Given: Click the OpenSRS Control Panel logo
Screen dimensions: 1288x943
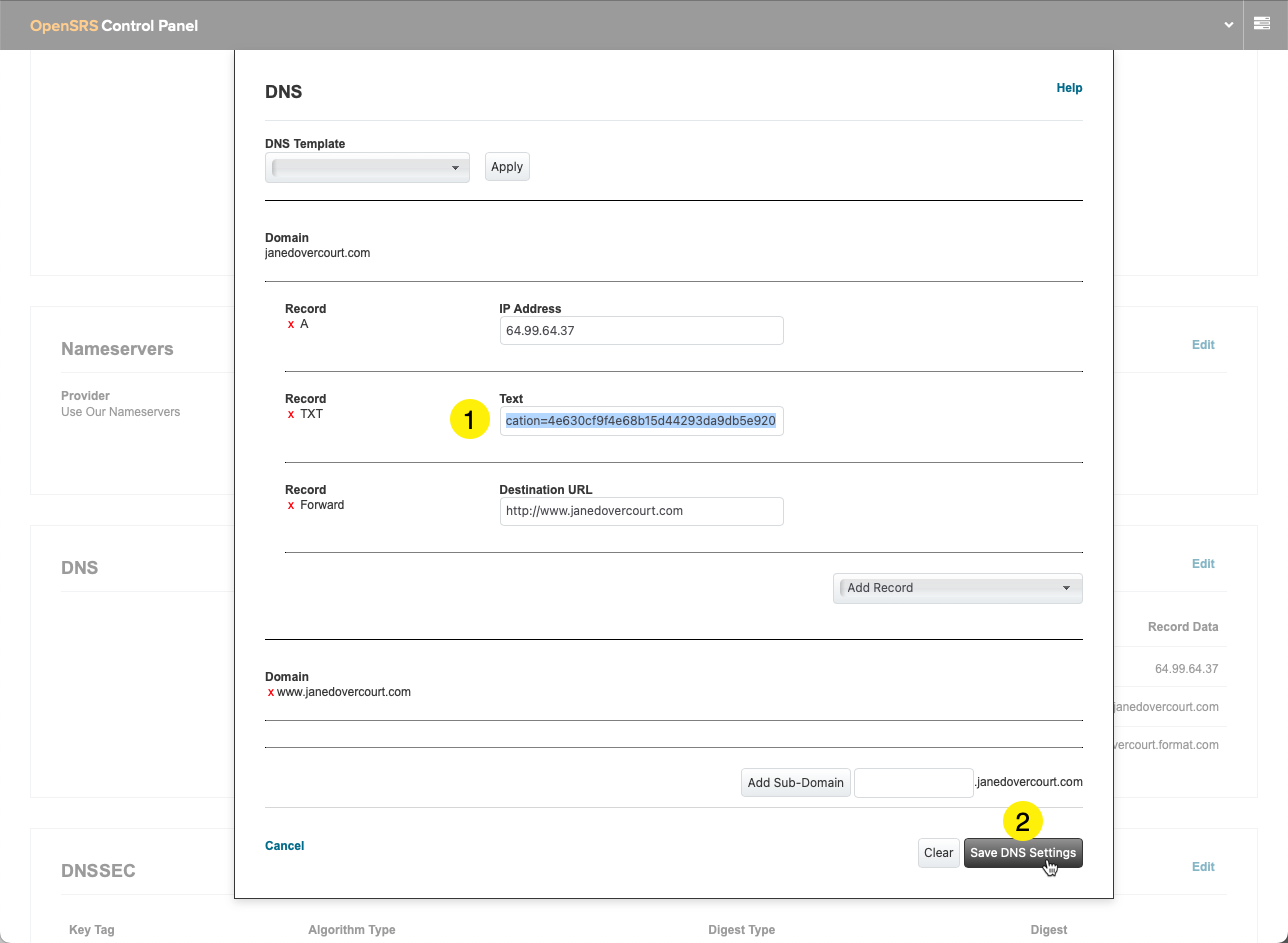Looking at the screenshot, I should click(x=114, y=25).
